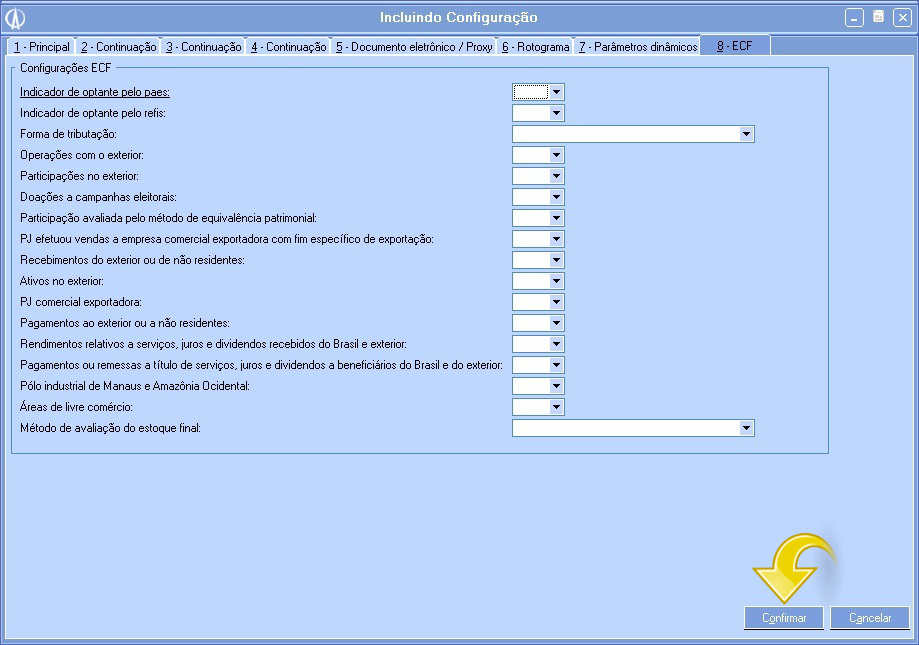Click the Confirmar button
The height and width of the screenshot is (645, 919).
point(784,618)
